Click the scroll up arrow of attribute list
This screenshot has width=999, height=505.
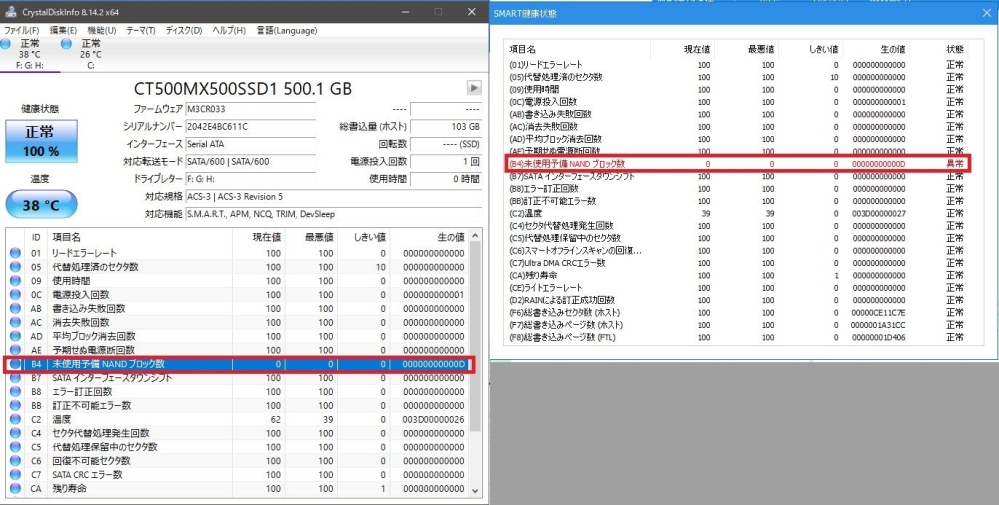point(475,236)
